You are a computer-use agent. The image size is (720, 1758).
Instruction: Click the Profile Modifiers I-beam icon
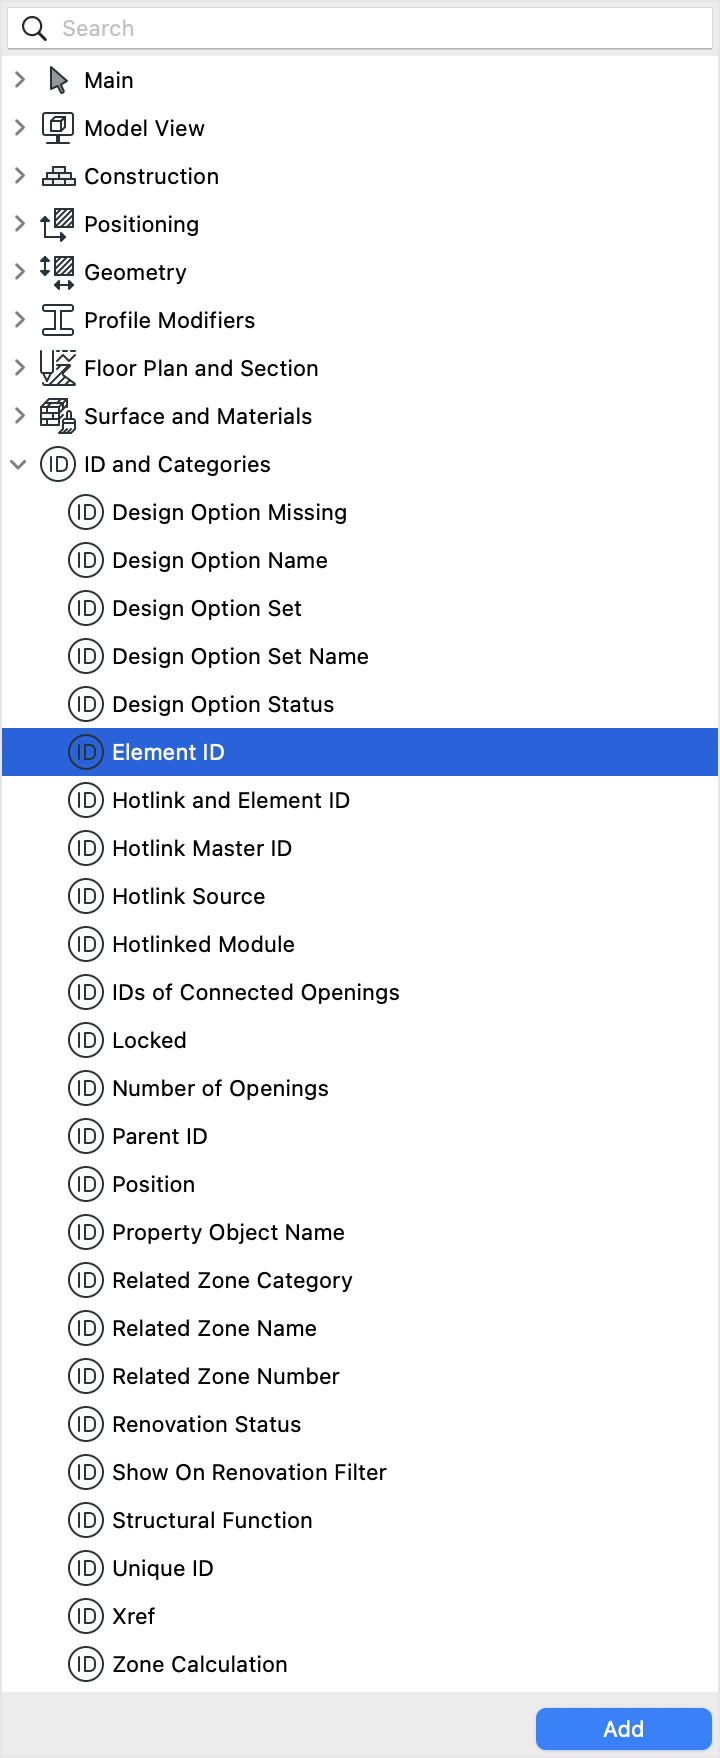click(x=58, y=320)
